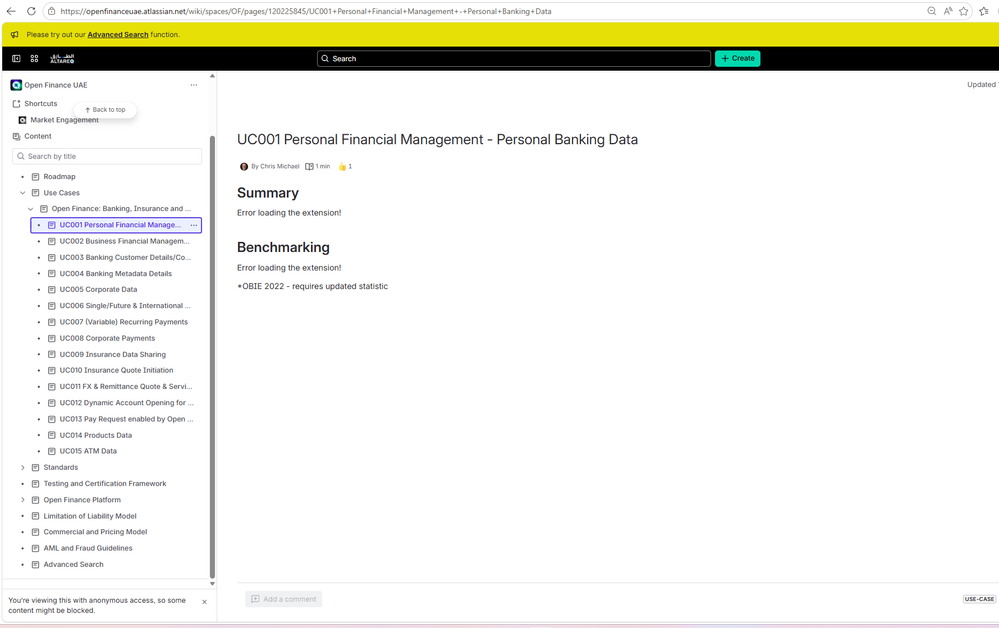Open space options ellipsis next to Open Finance UAE
Image resolution: width=999 pixels, height=628 pixels.
(x=194, y=85)
